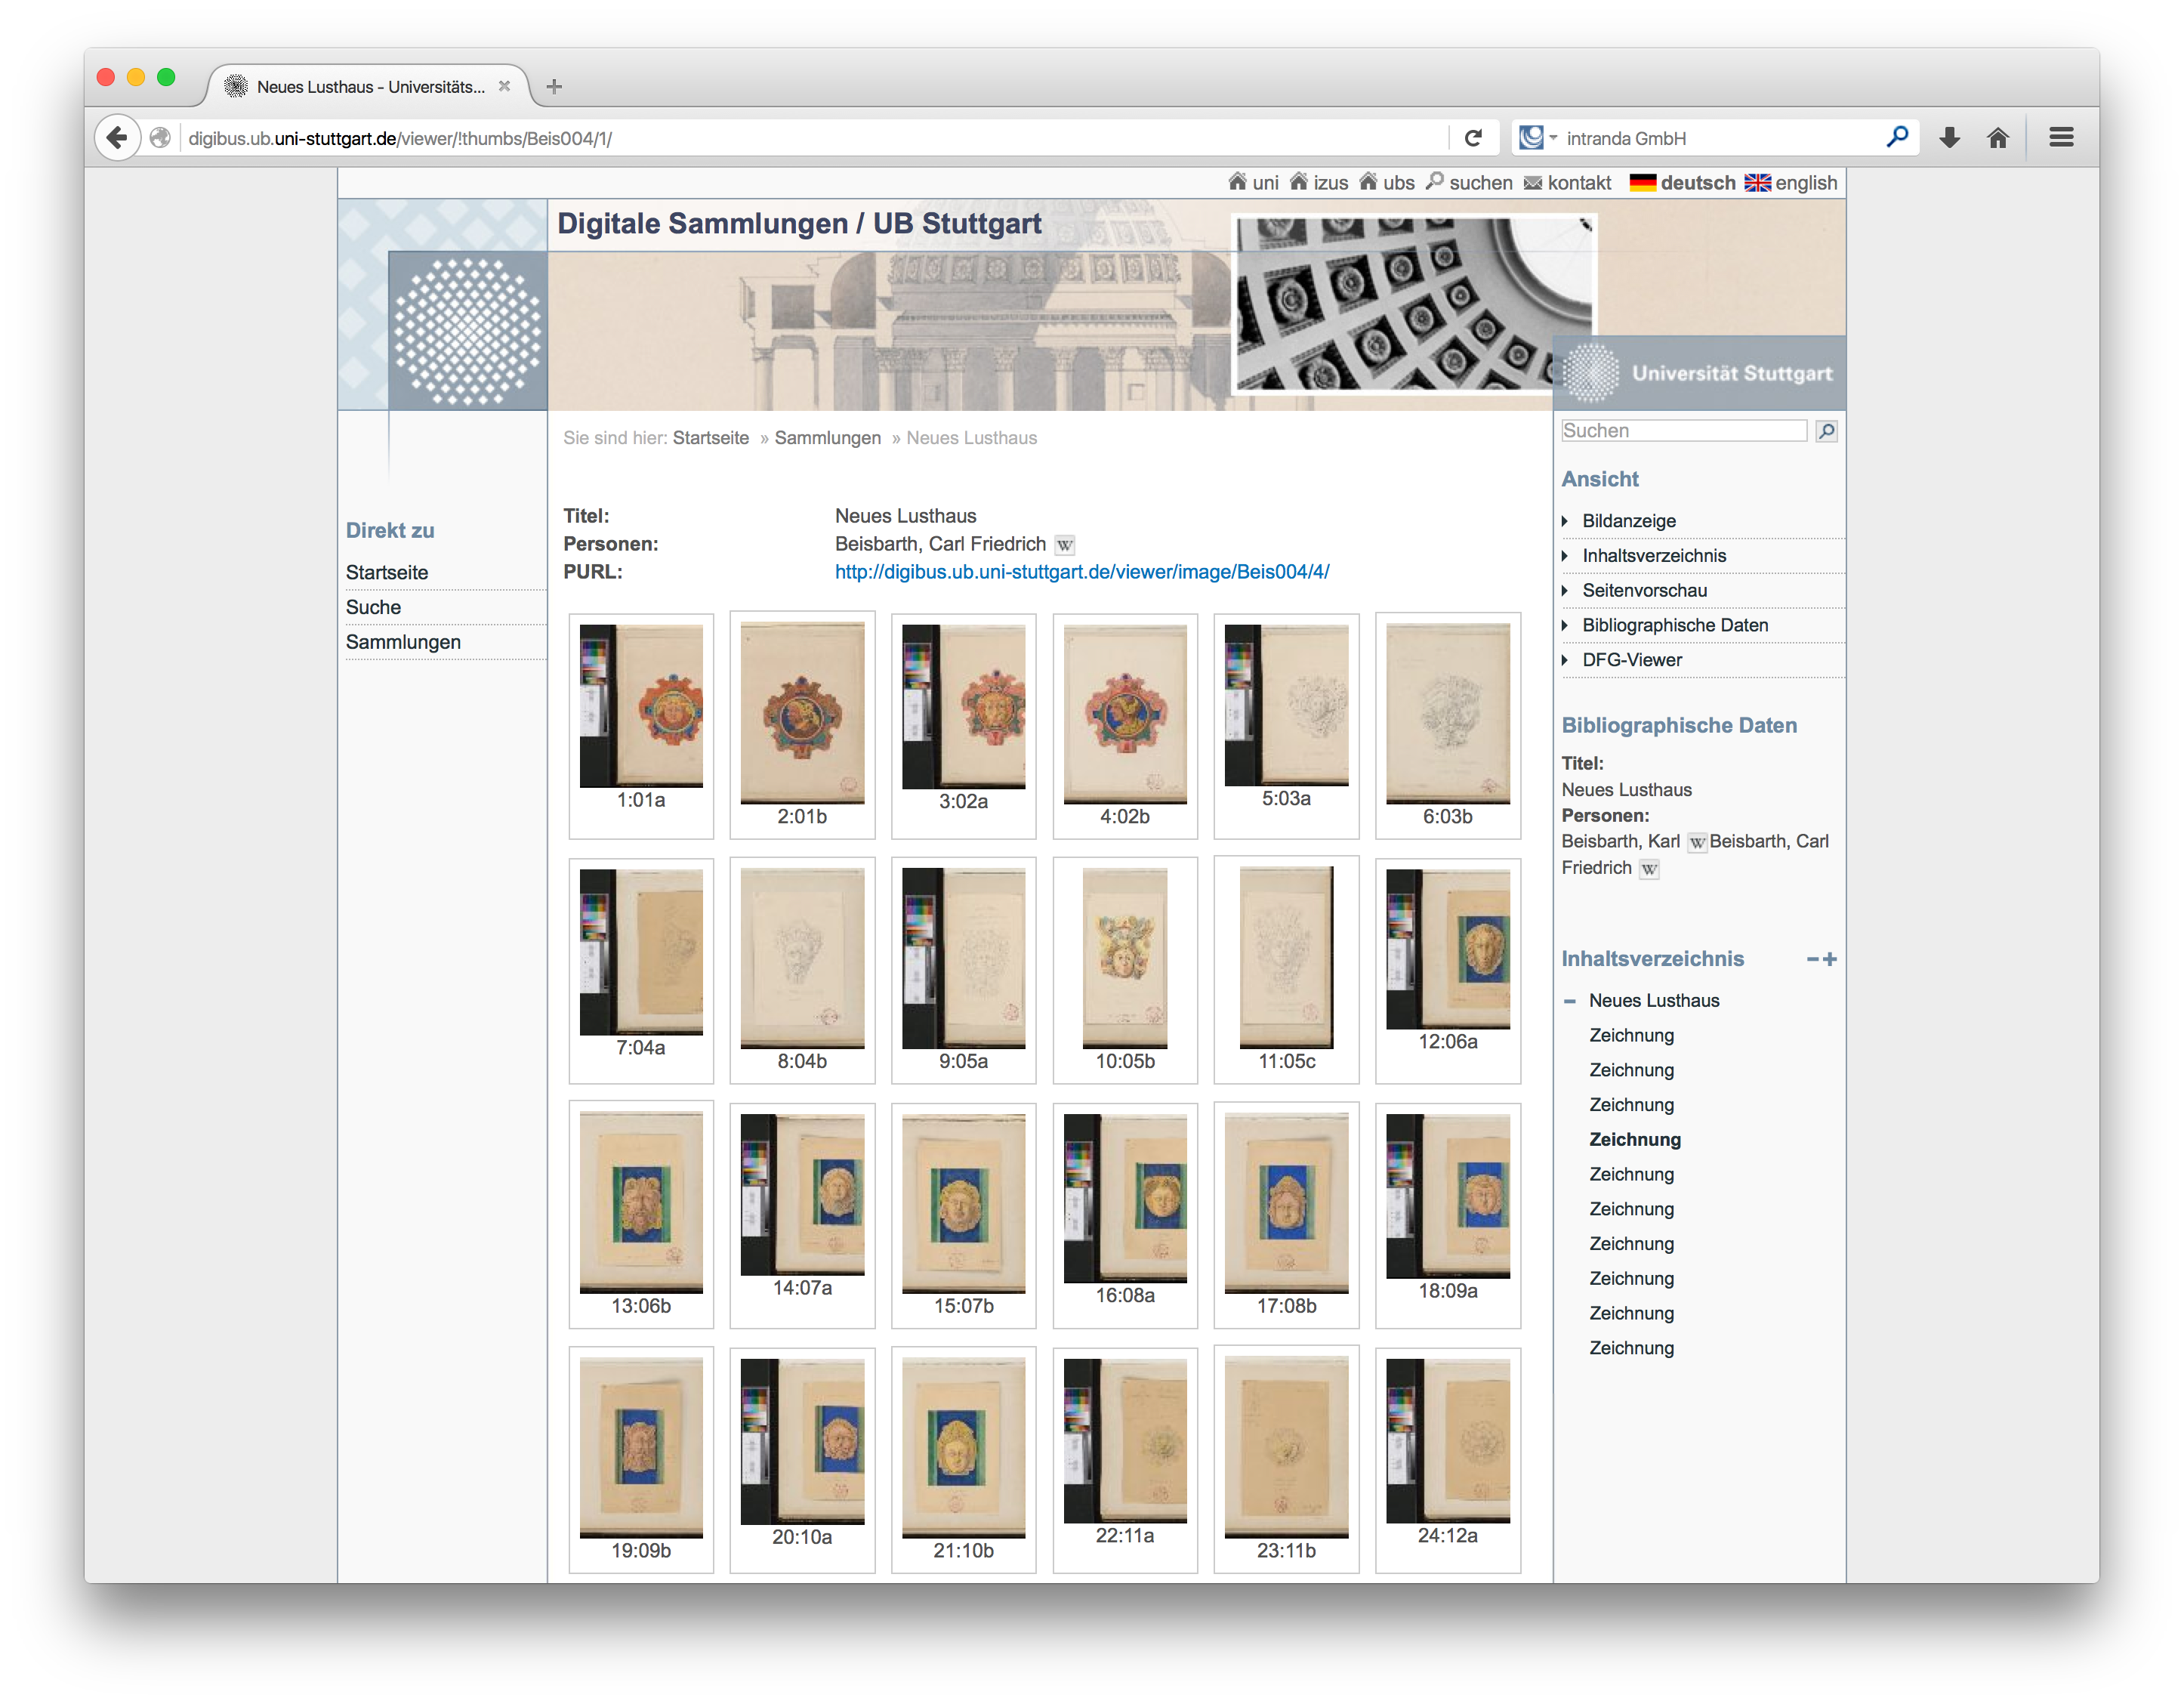2184x1704 pixels.
Task: Submit search with sidebar magnifier button
Action: (1826, 431)
